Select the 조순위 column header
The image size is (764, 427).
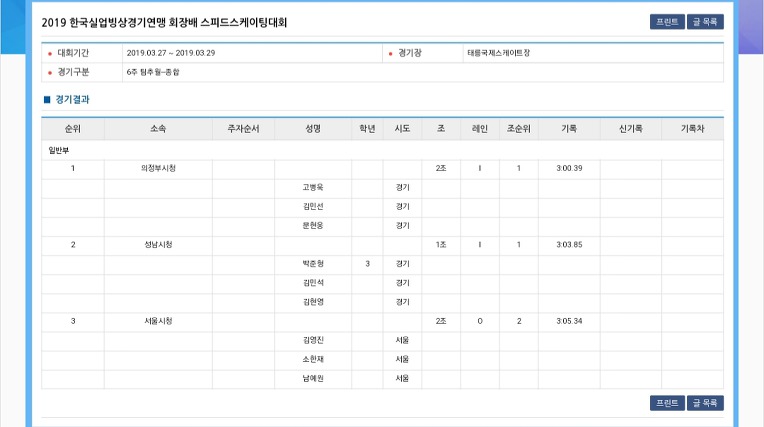(518, 129)
